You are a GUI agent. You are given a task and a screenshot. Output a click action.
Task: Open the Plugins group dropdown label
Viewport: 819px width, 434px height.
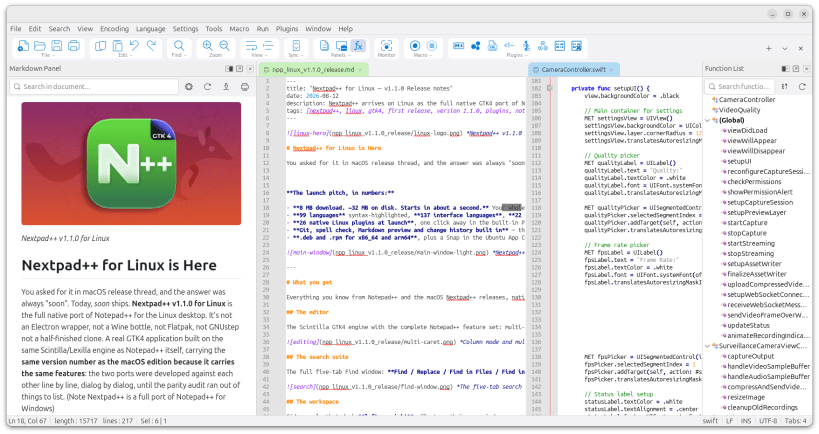pos(516,55)
